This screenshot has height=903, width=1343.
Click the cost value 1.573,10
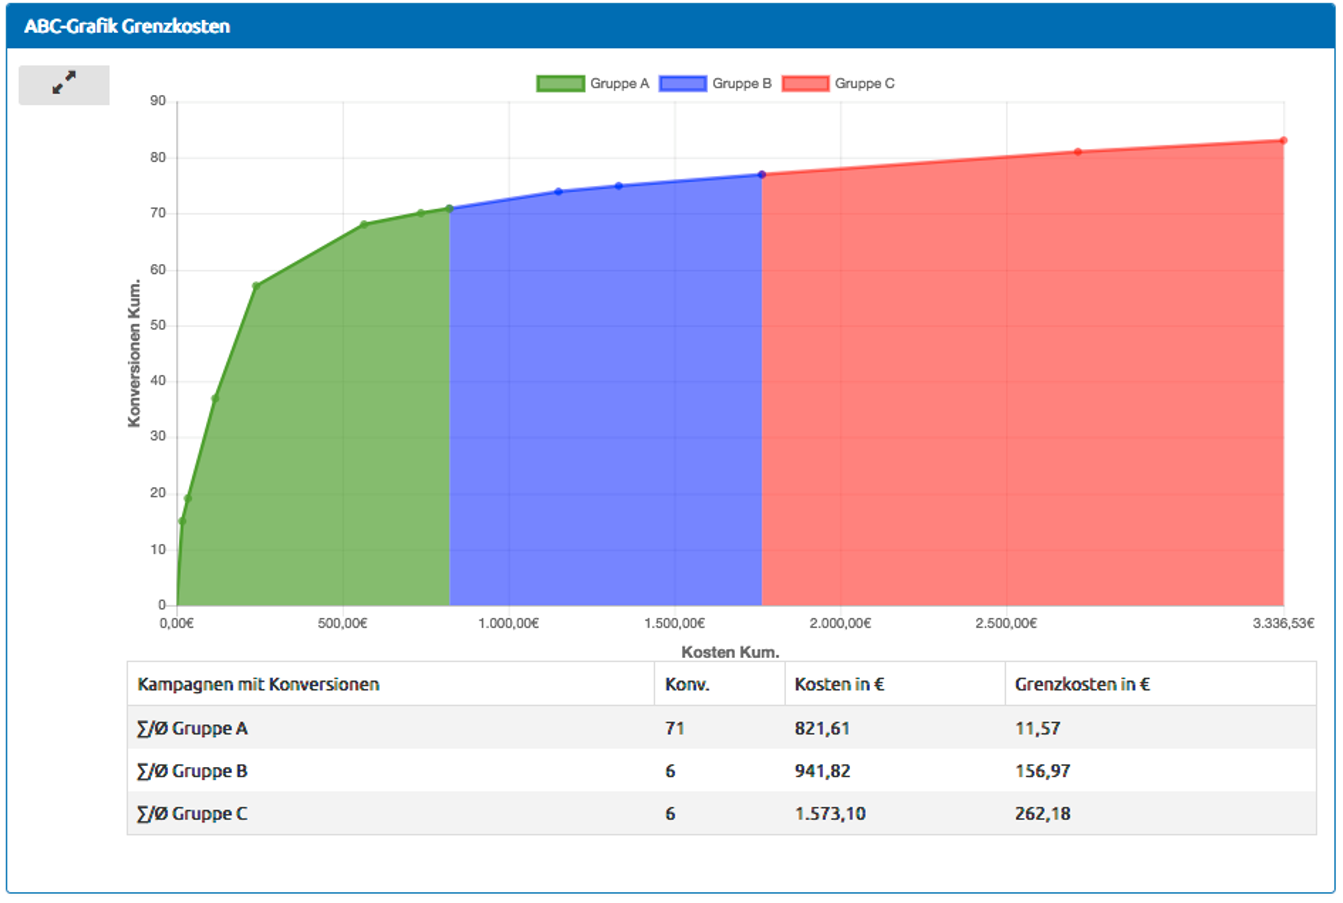pos(830,814)
